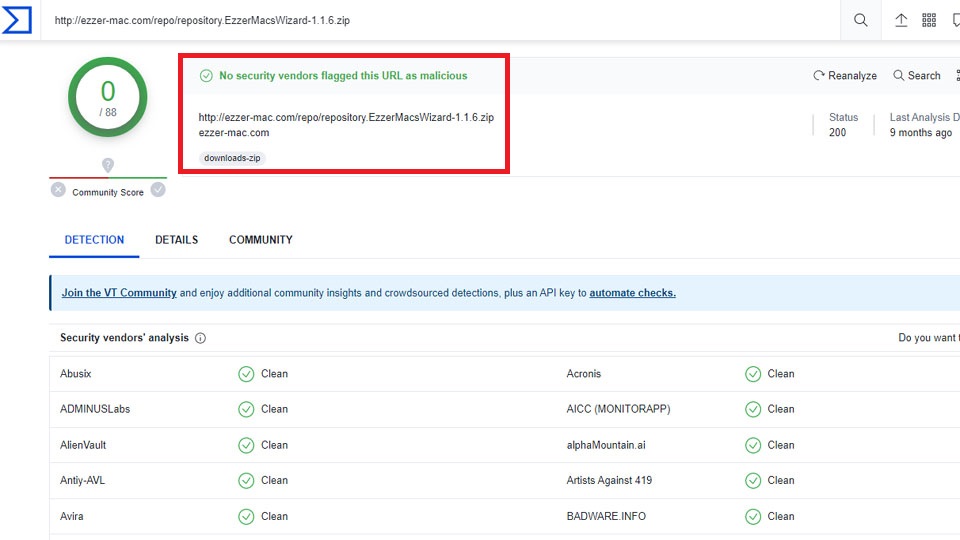960x540 pixels.
Task: Click the ezzer-mac.com domain text
Action: pyautogui.click(x=234, y=132)
